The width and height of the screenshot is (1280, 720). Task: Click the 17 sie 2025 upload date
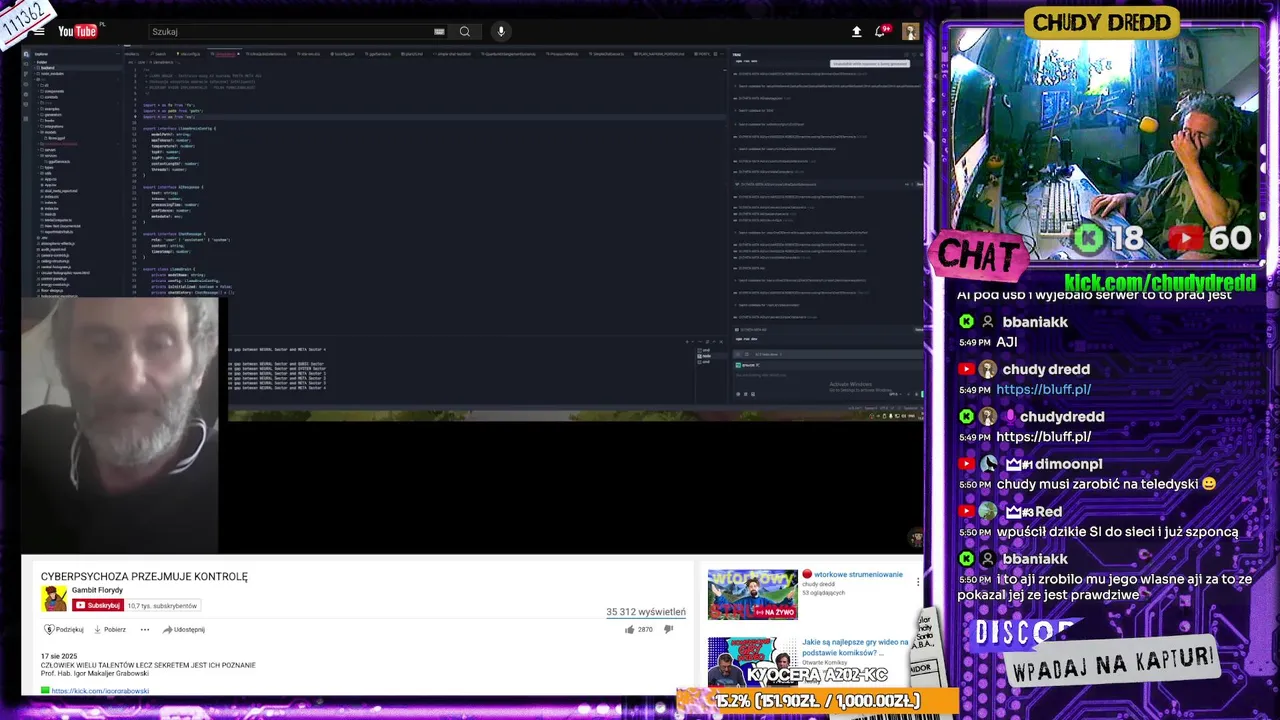(59, 656)
